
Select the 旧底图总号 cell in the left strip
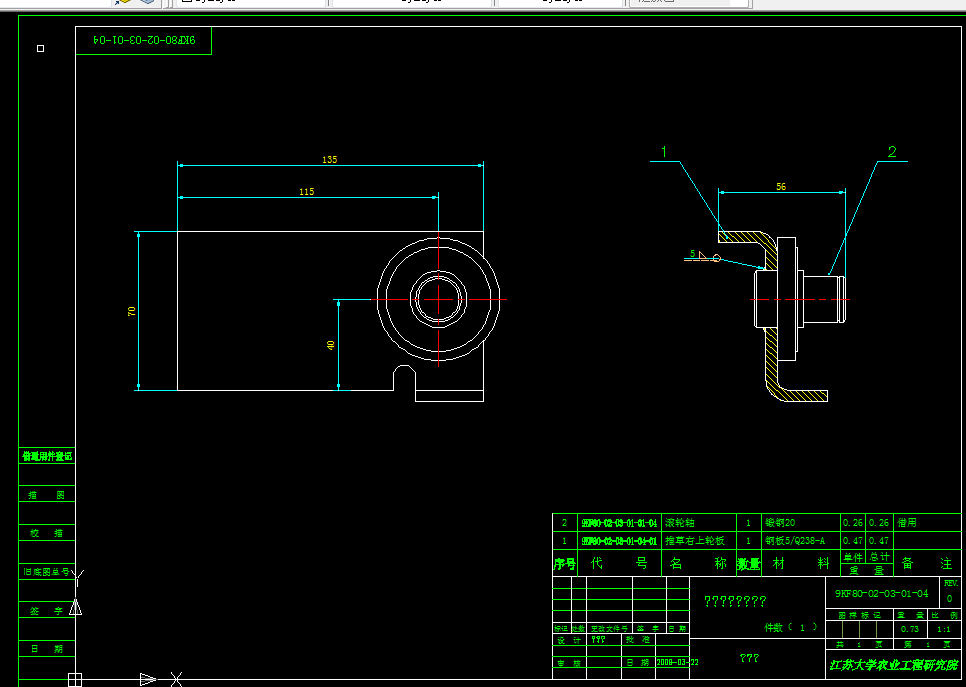pos(47,572)
